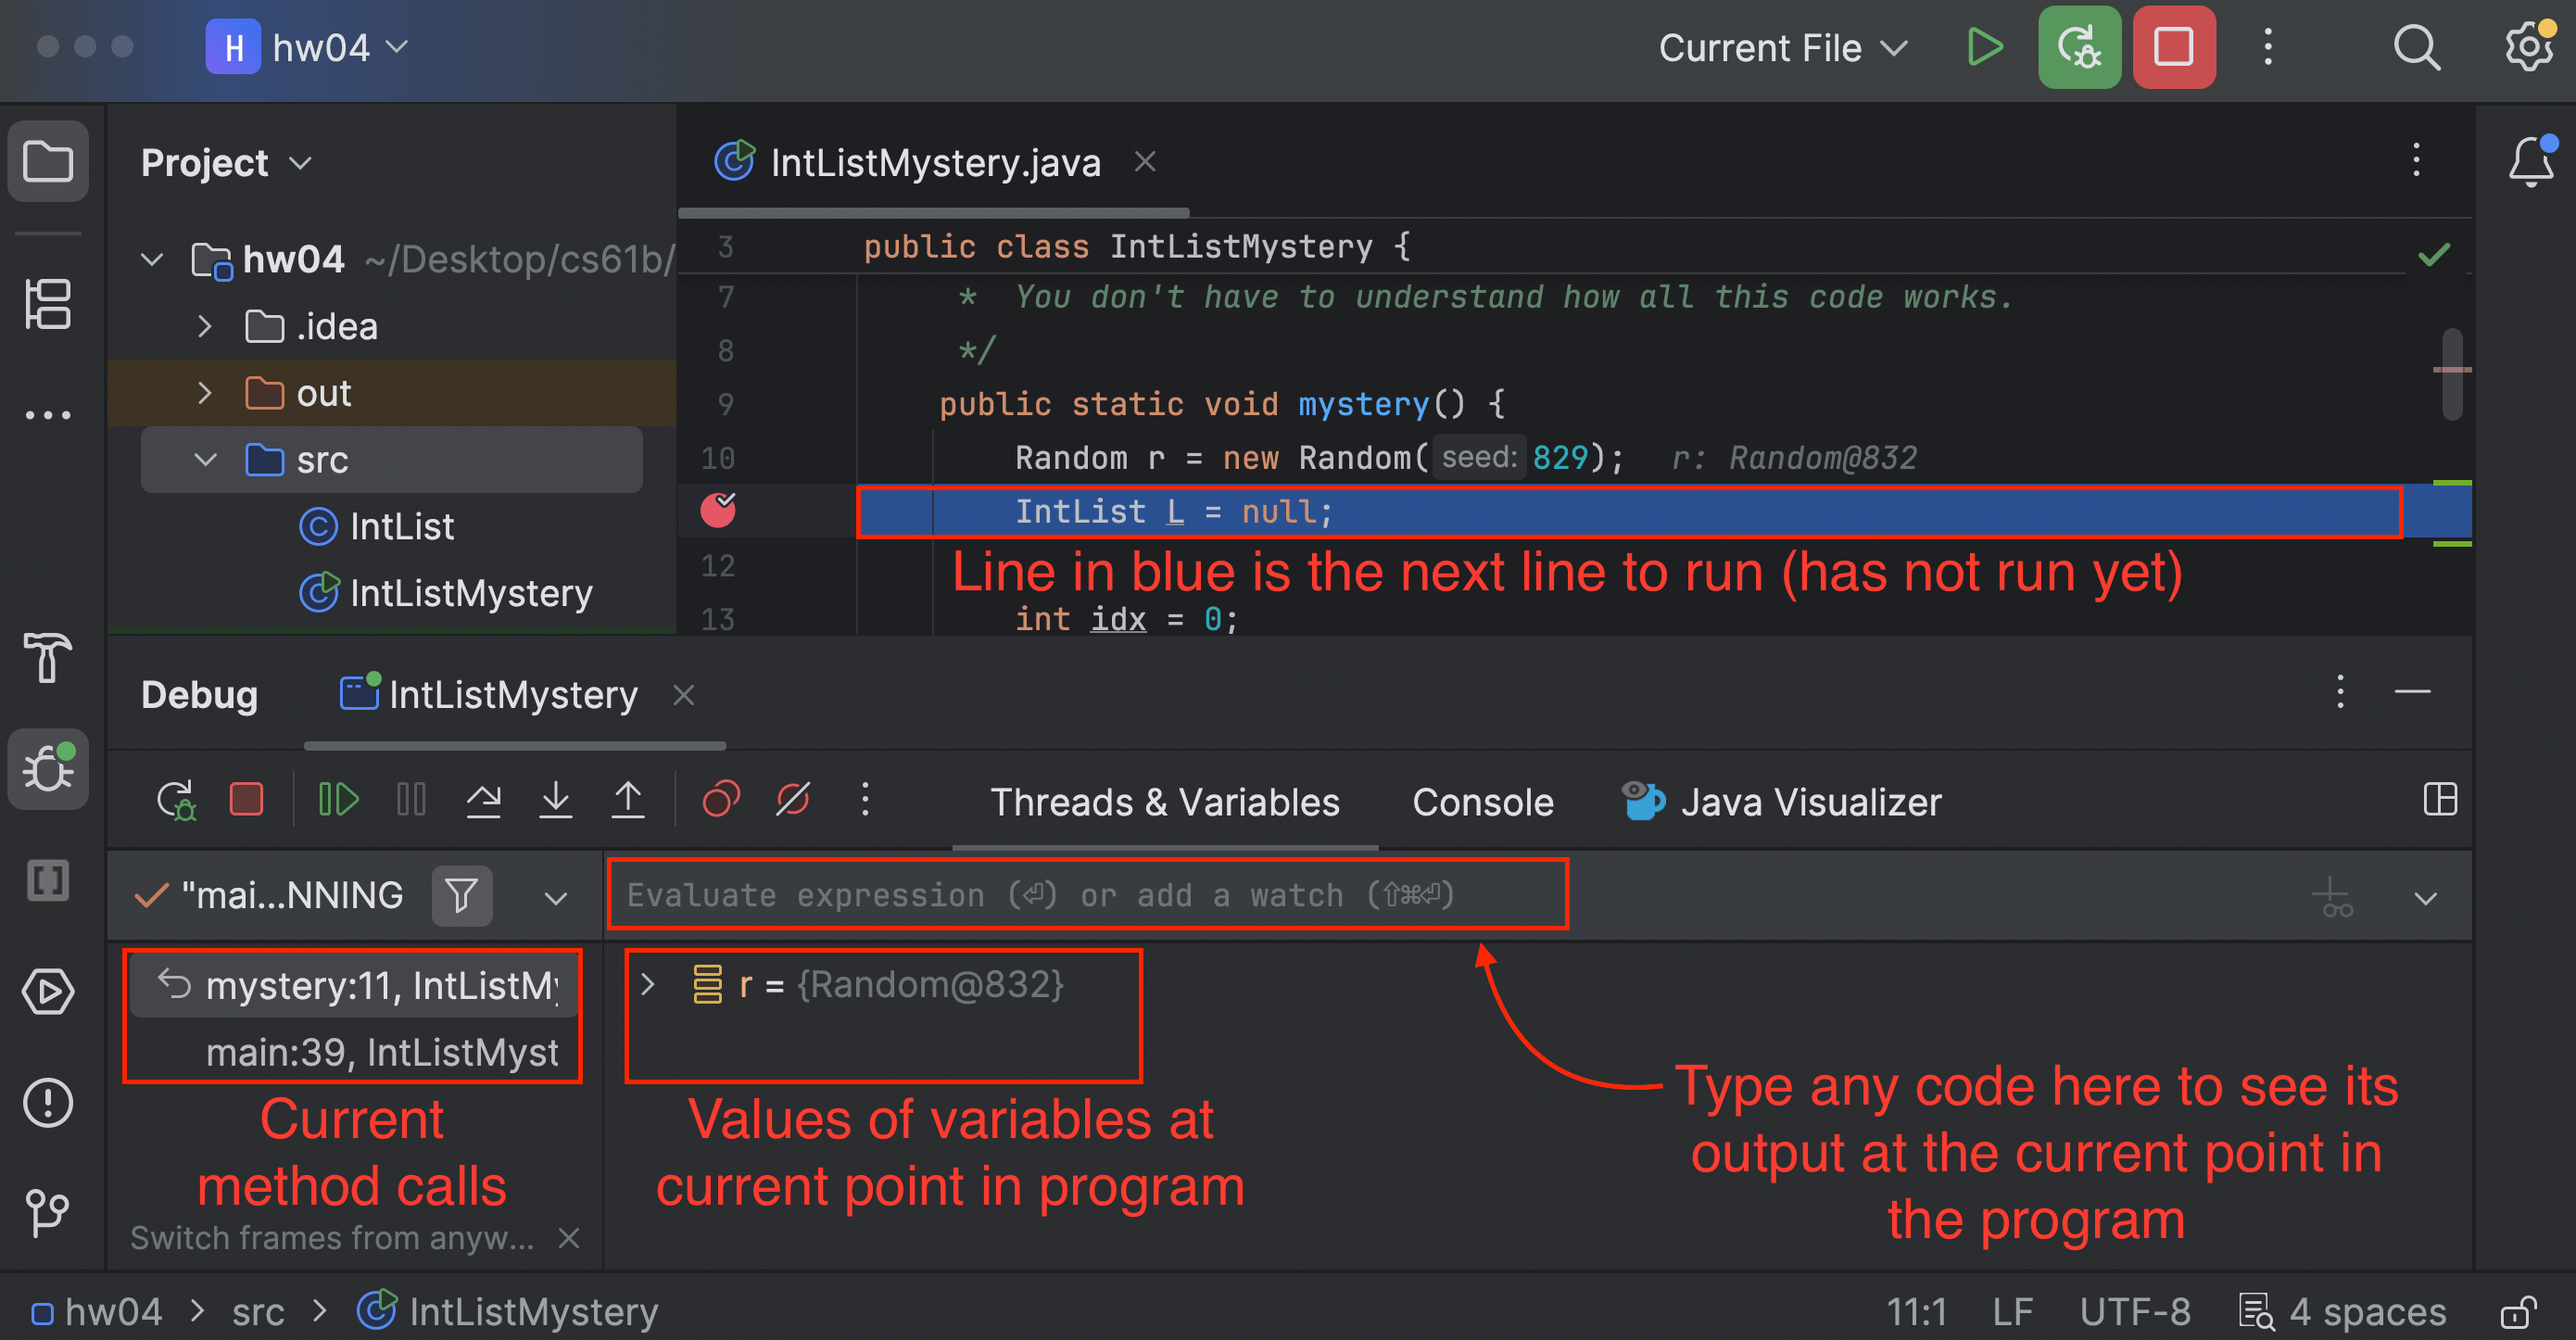Image resolution: width=2576 pixels, height=1340 pixels.
Task: Collapse the src folder in Project tree
Action: click(x=205, y=460)
